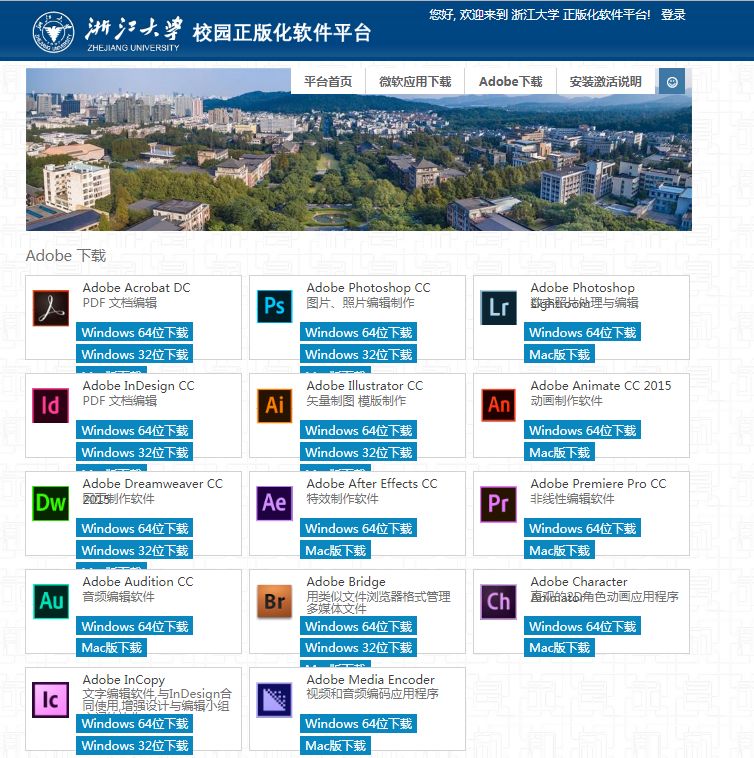Click the After Effects Ae icon
This screenshot has width=754, height=758.
275,503
